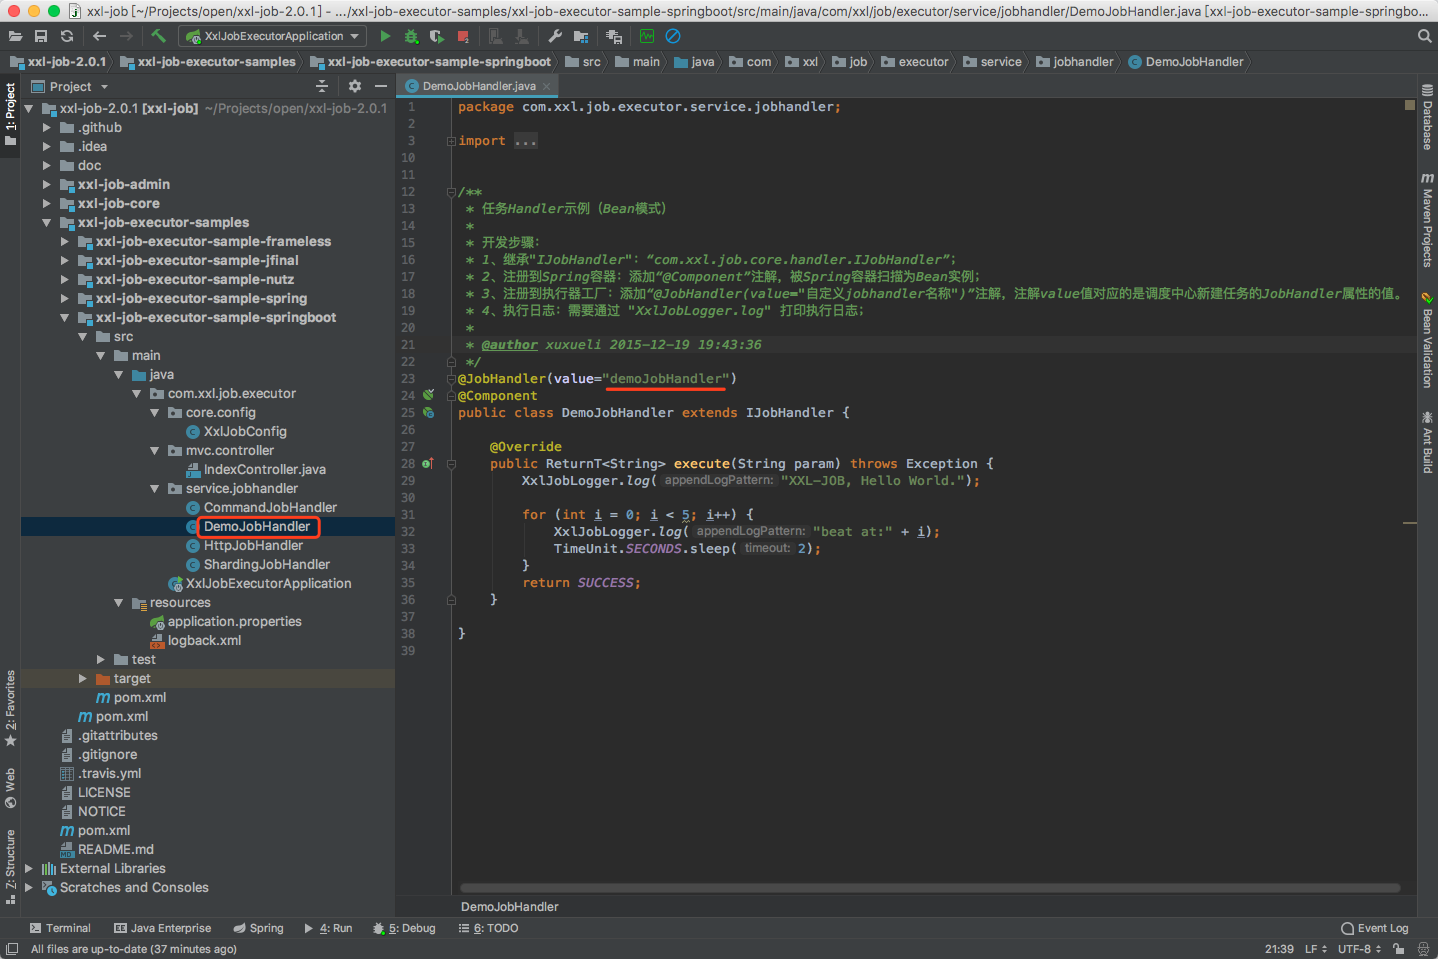Hide the Project panel with minus icon
Screen dimensions: 1438x959
click(x=381, y=86)
